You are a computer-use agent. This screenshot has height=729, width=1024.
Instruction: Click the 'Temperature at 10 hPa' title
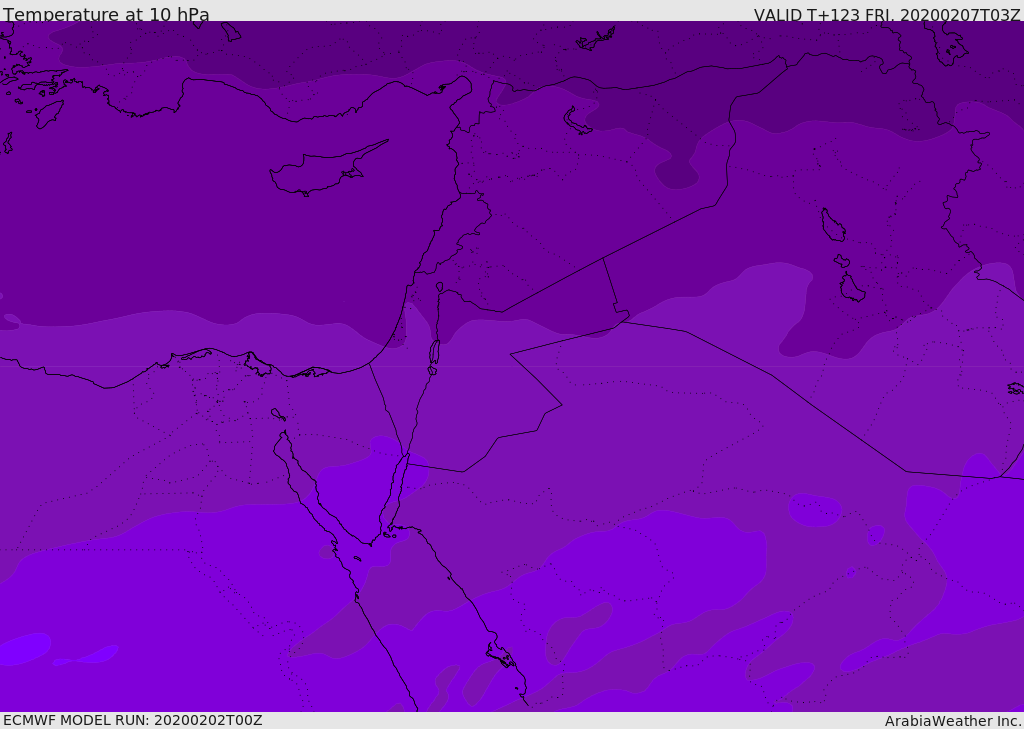[x=106, y=15]
